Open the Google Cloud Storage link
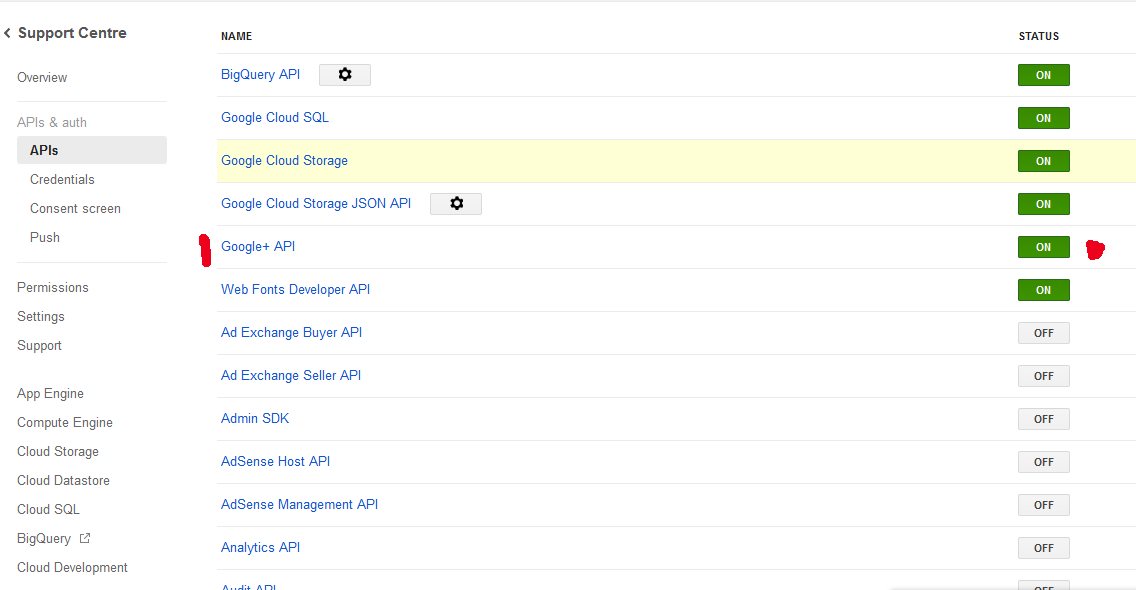1136x590 pixels. [x=284, y=161]
